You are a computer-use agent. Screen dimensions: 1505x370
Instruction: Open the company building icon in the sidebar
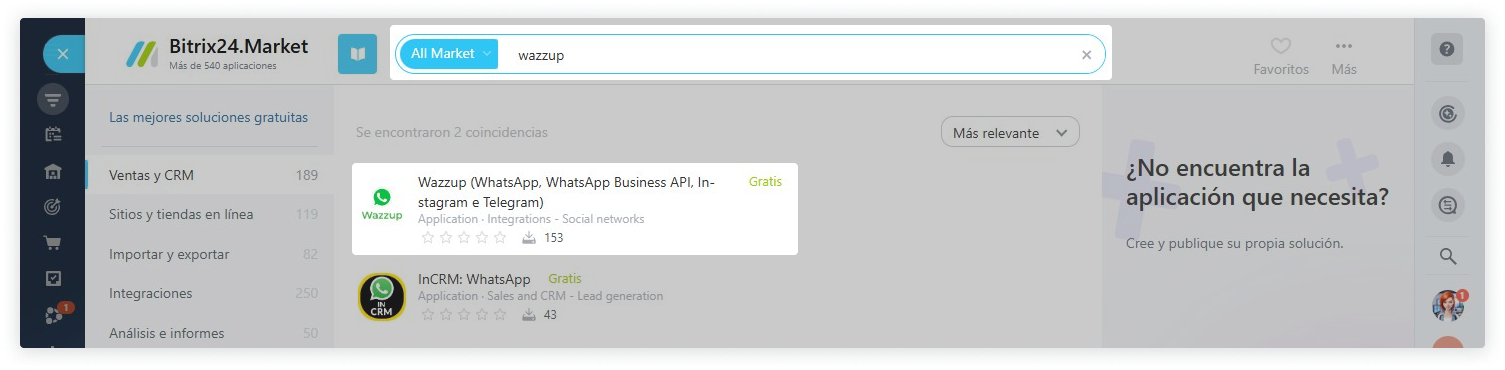click(x=53, y=171)
